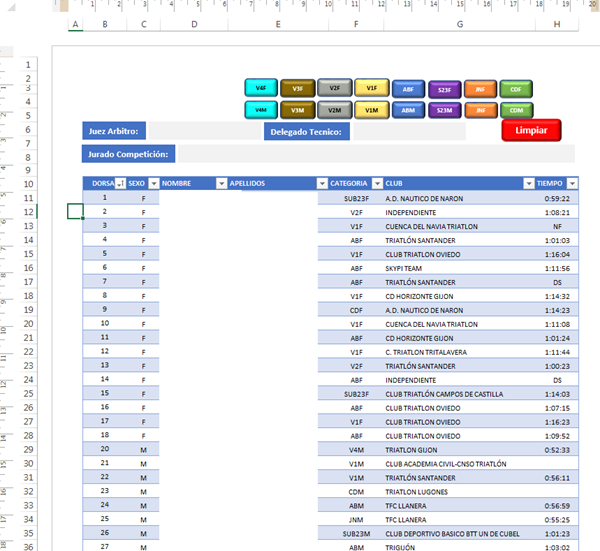Select the green CDF category button
Viewport: 600px width, 551px height.
(x=516, y=89)
